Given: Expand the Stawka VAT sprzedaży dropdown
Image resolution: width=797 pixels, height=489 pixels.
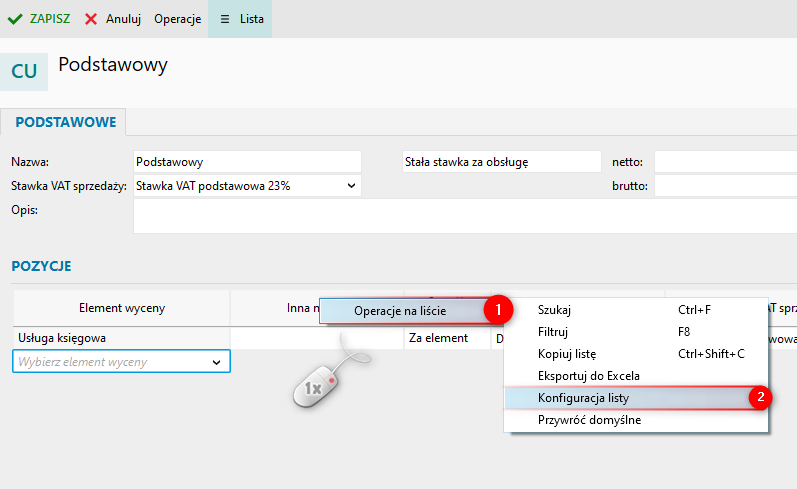Looking at the screenshot, I should tap(351, 185).
